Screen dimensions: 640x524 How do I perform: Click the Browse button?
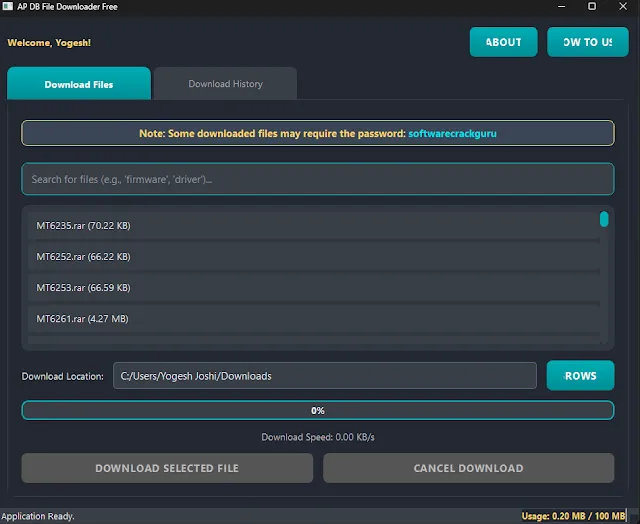pyautogui.click(x=580, y=375)
